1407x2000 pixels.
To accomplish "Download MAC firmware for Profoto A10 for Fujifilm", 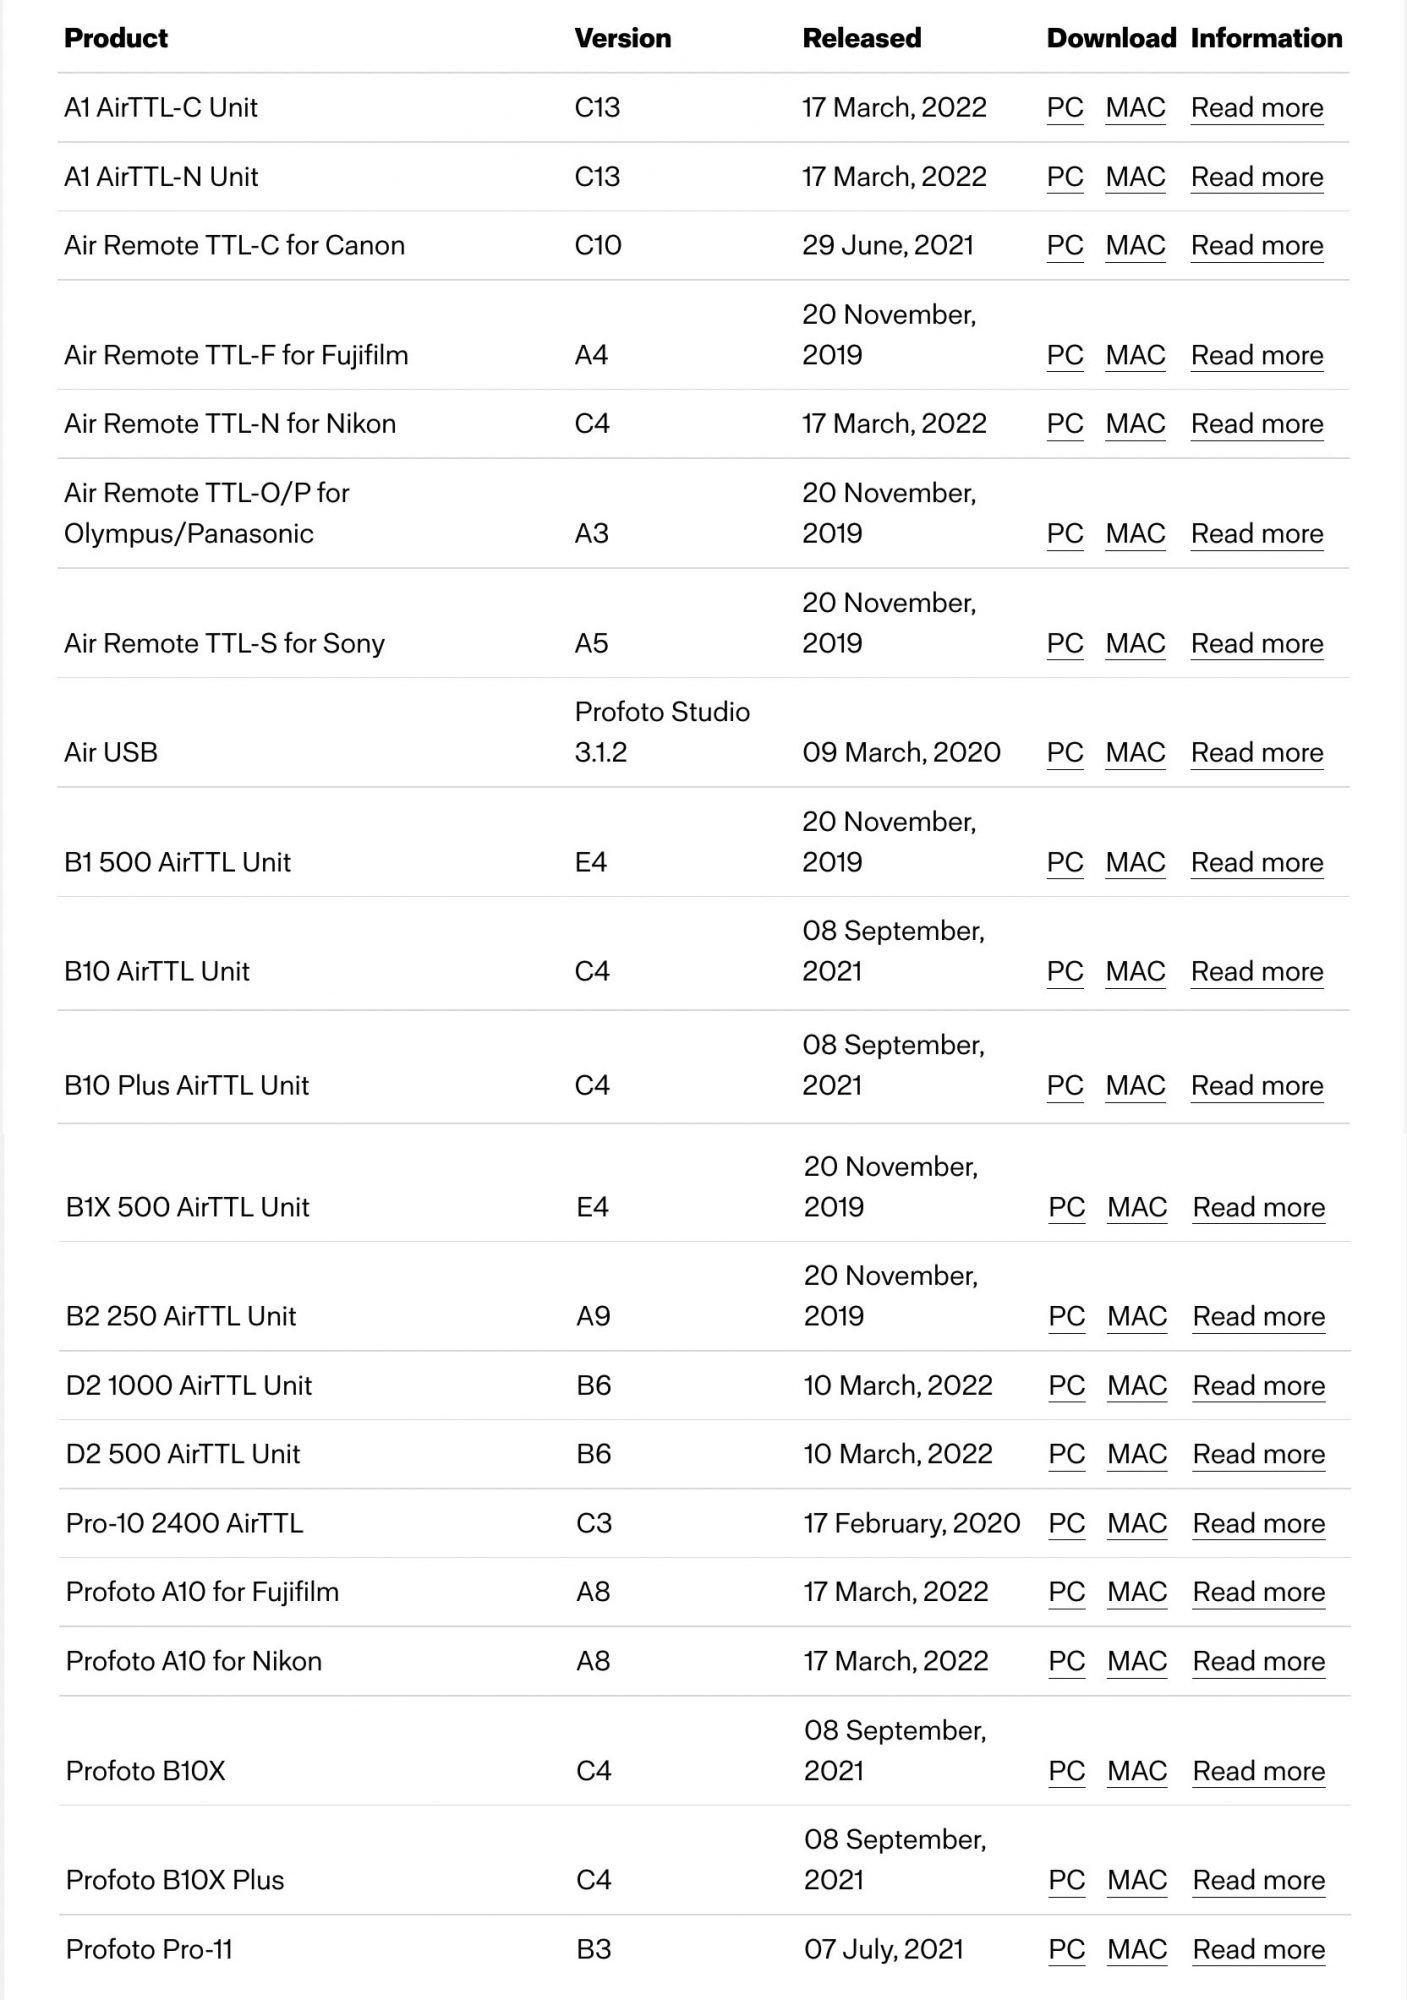I will click(1137, 1592).
